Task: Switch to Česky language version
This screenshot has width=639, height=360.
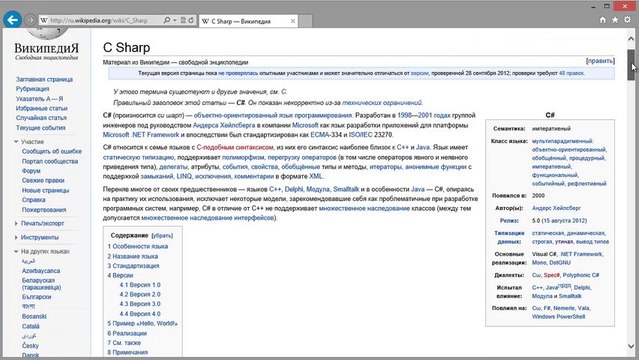Action: tap(31, 346)
